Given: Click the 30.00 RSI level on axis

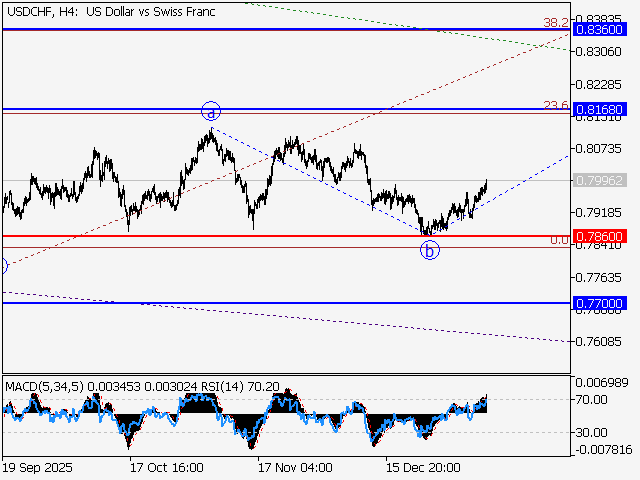Looking at the screenshot, I should point(594,432).
